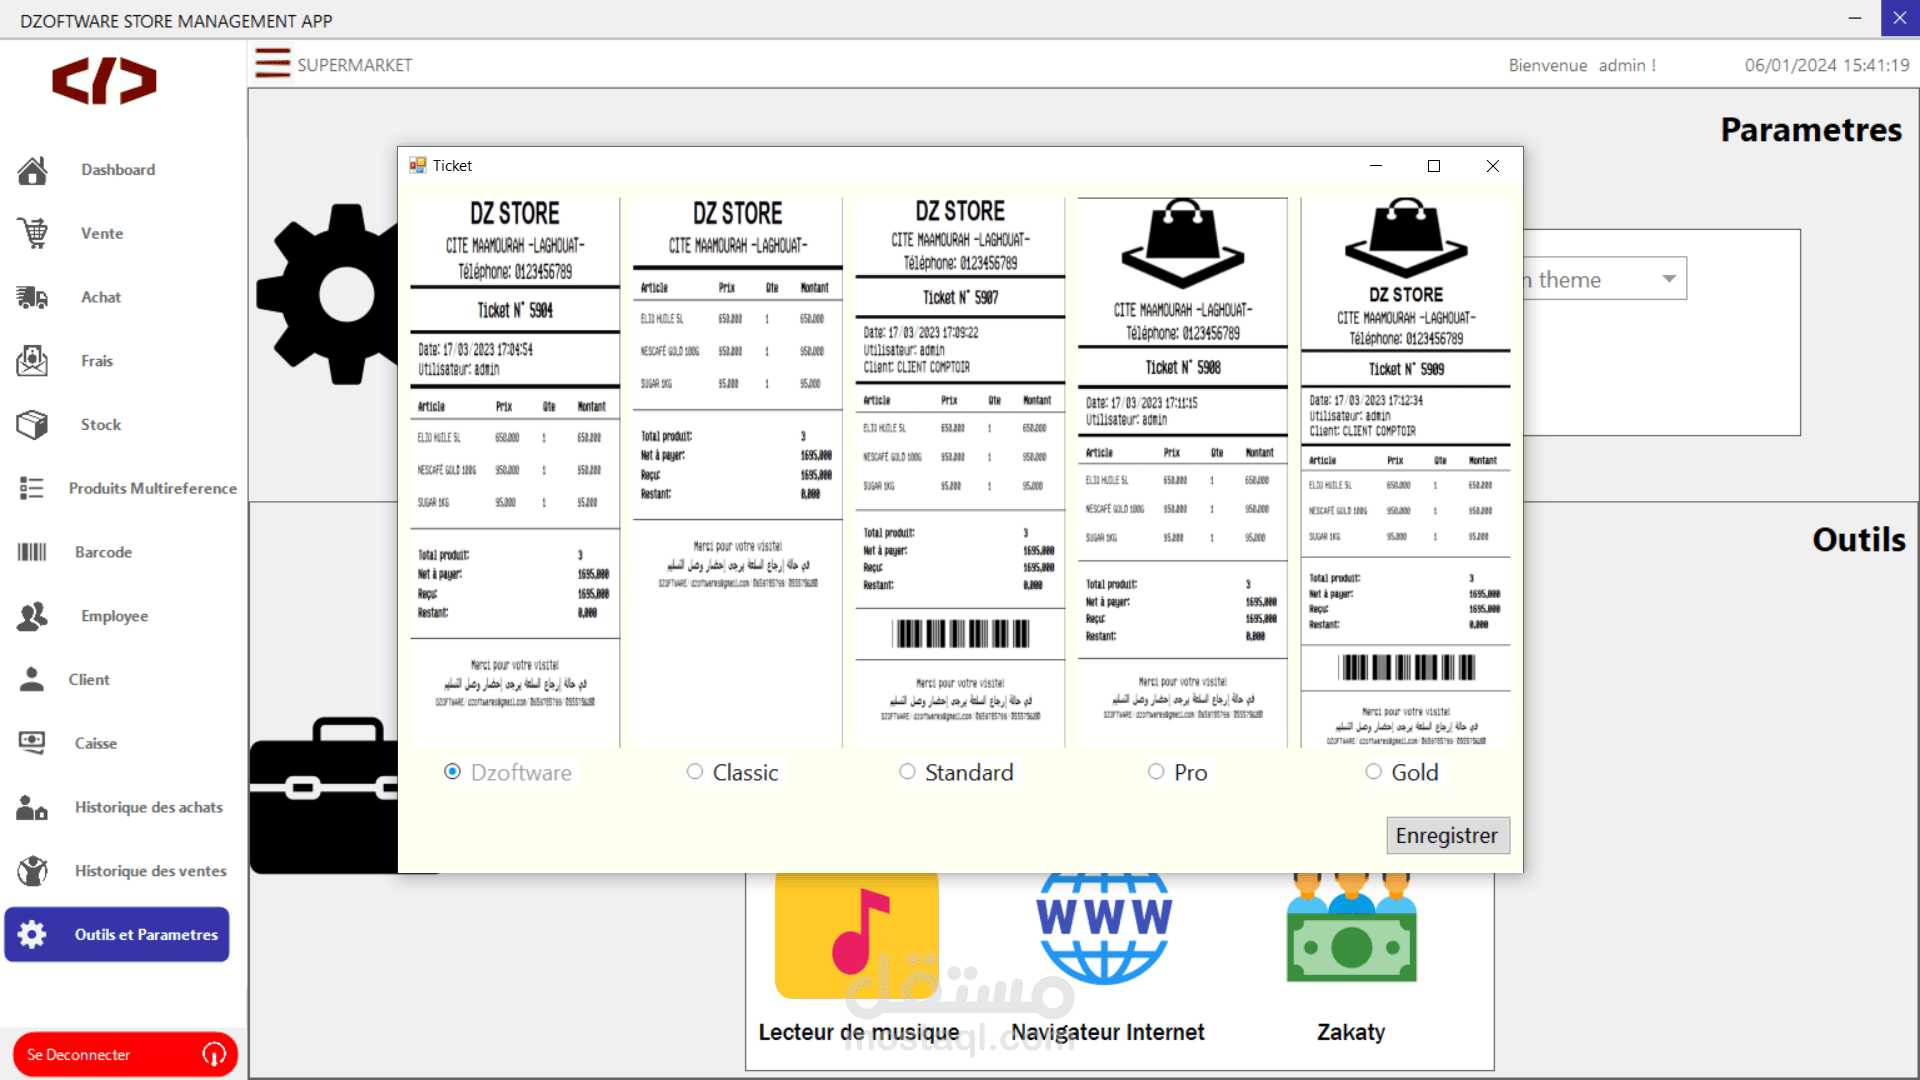Screen dimensions: 1920x1080
Task: Click the Pro ticket preview thumbnail
Action: click(x=1182, y=472)
